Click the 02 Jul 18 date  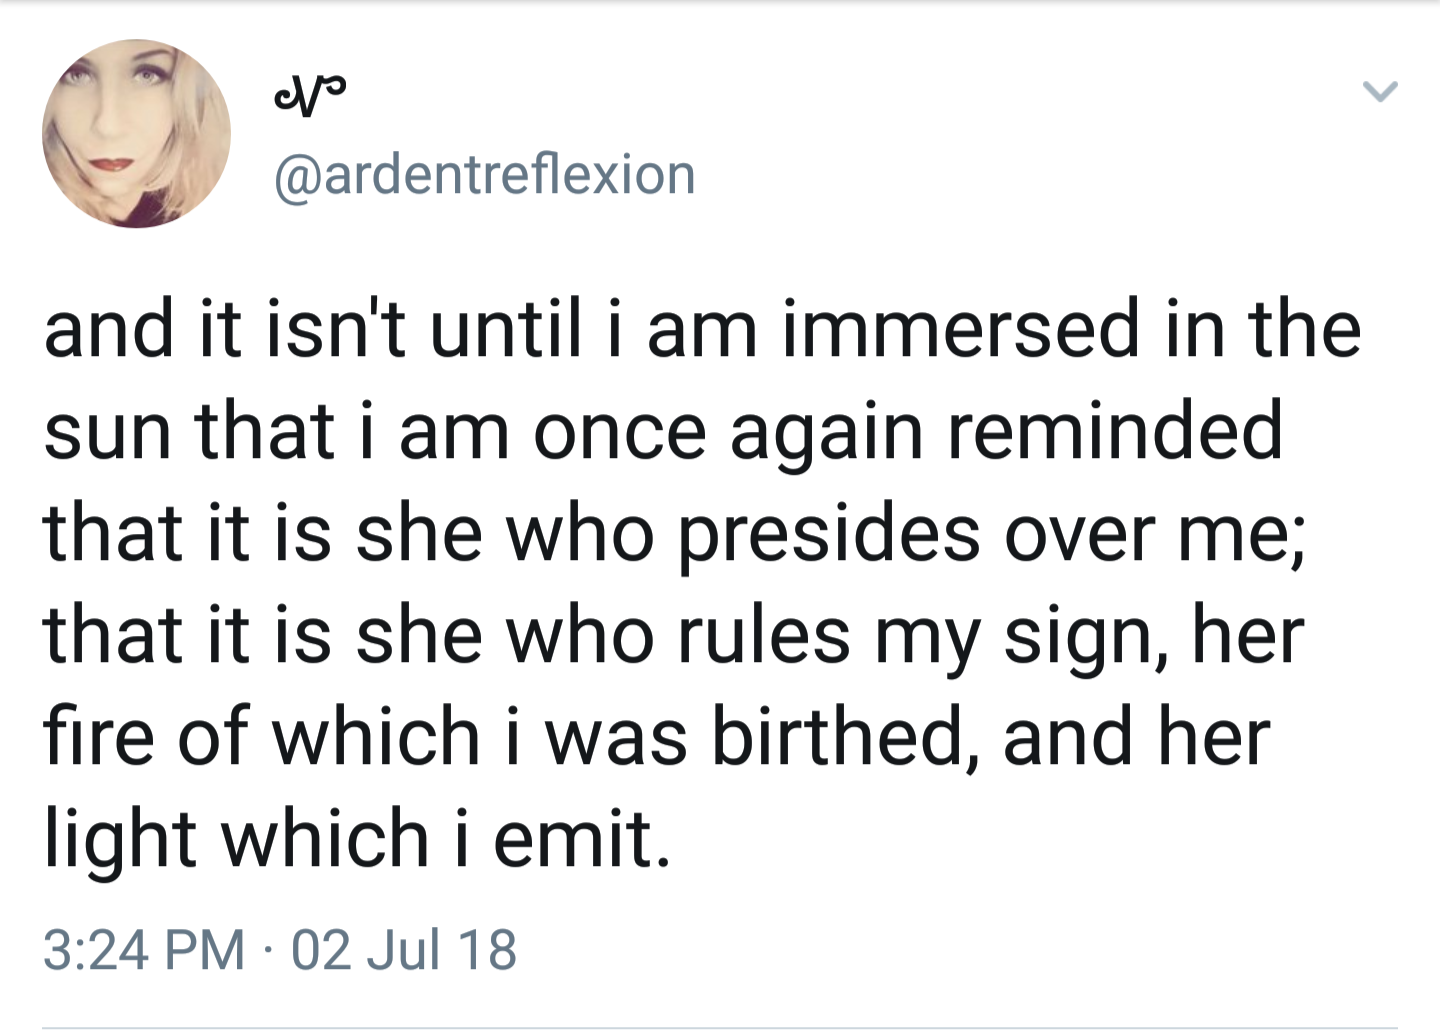(404, 949)
